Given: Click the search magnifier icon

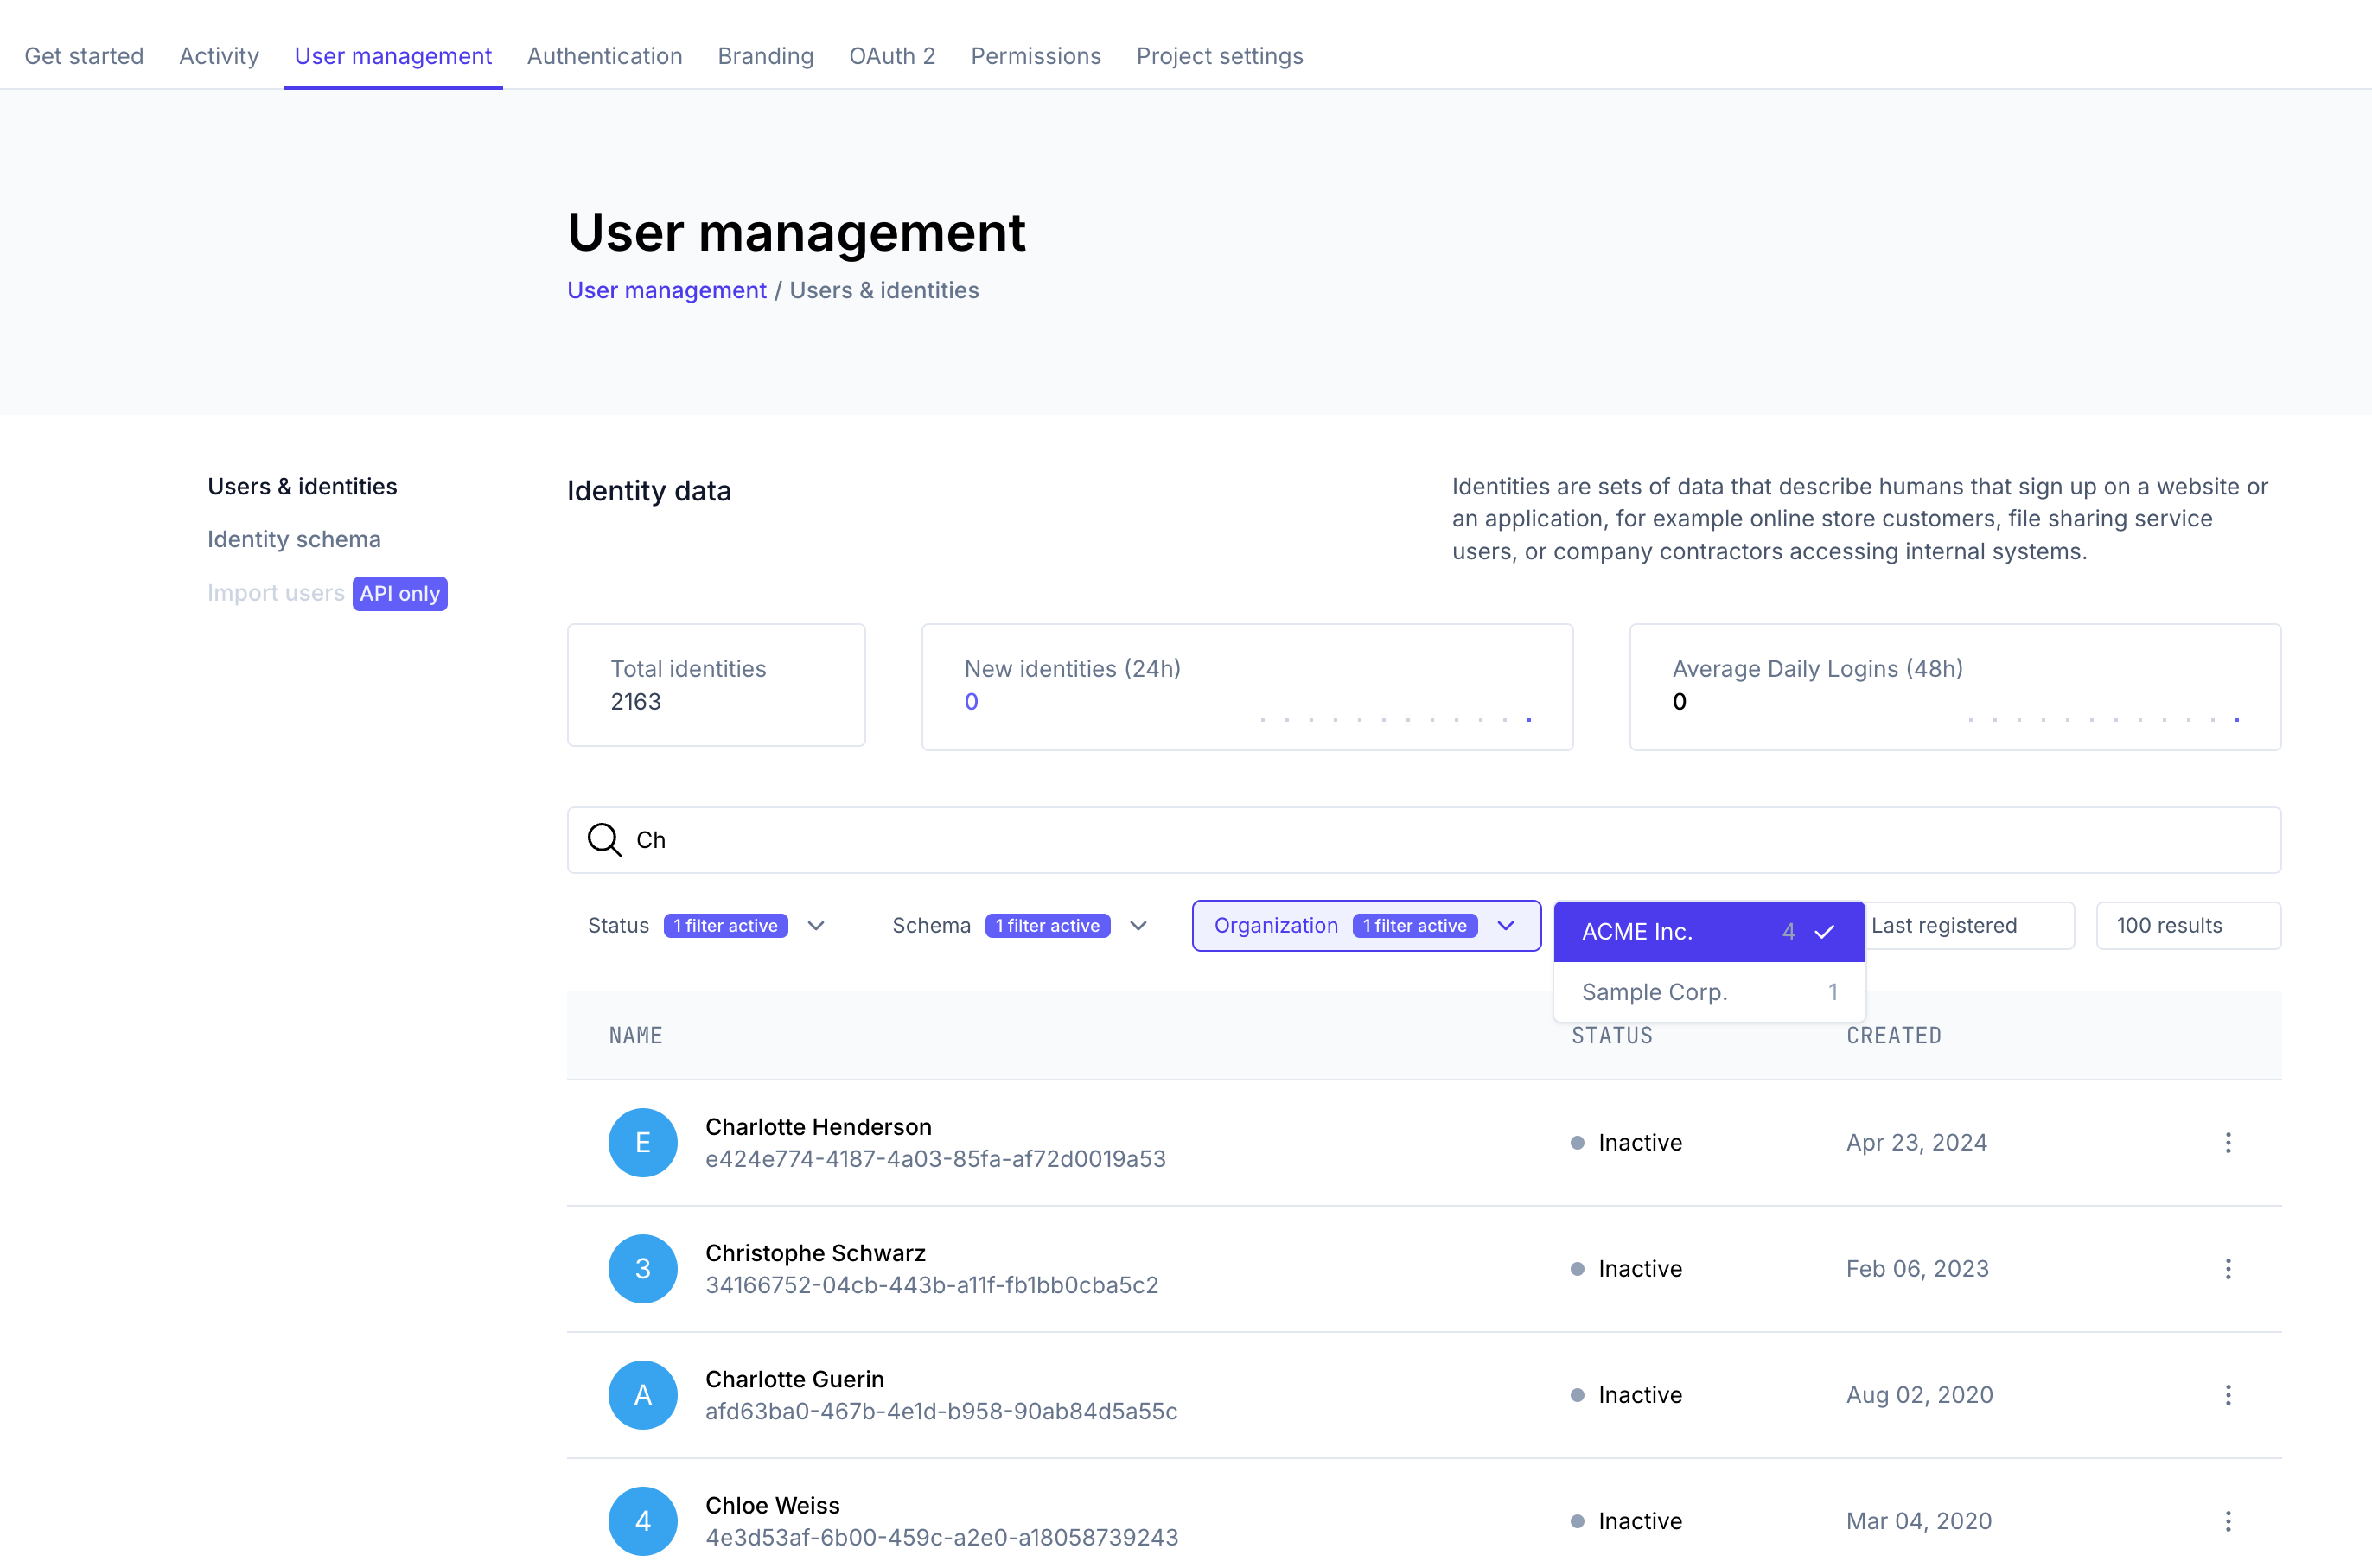Looking at the screenshot, I should coord(604,840).
